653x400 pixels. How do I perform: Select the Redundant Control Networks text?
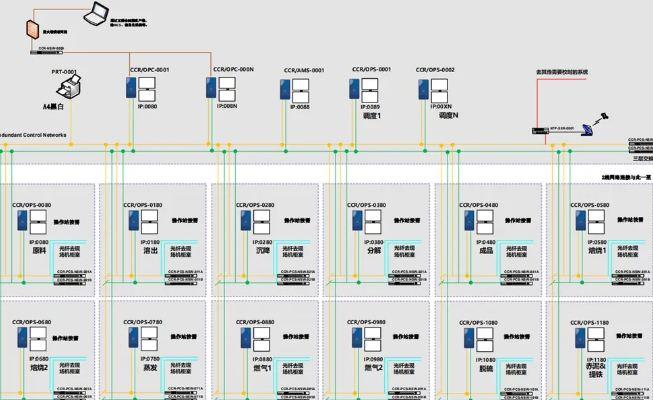click(33, 135)
